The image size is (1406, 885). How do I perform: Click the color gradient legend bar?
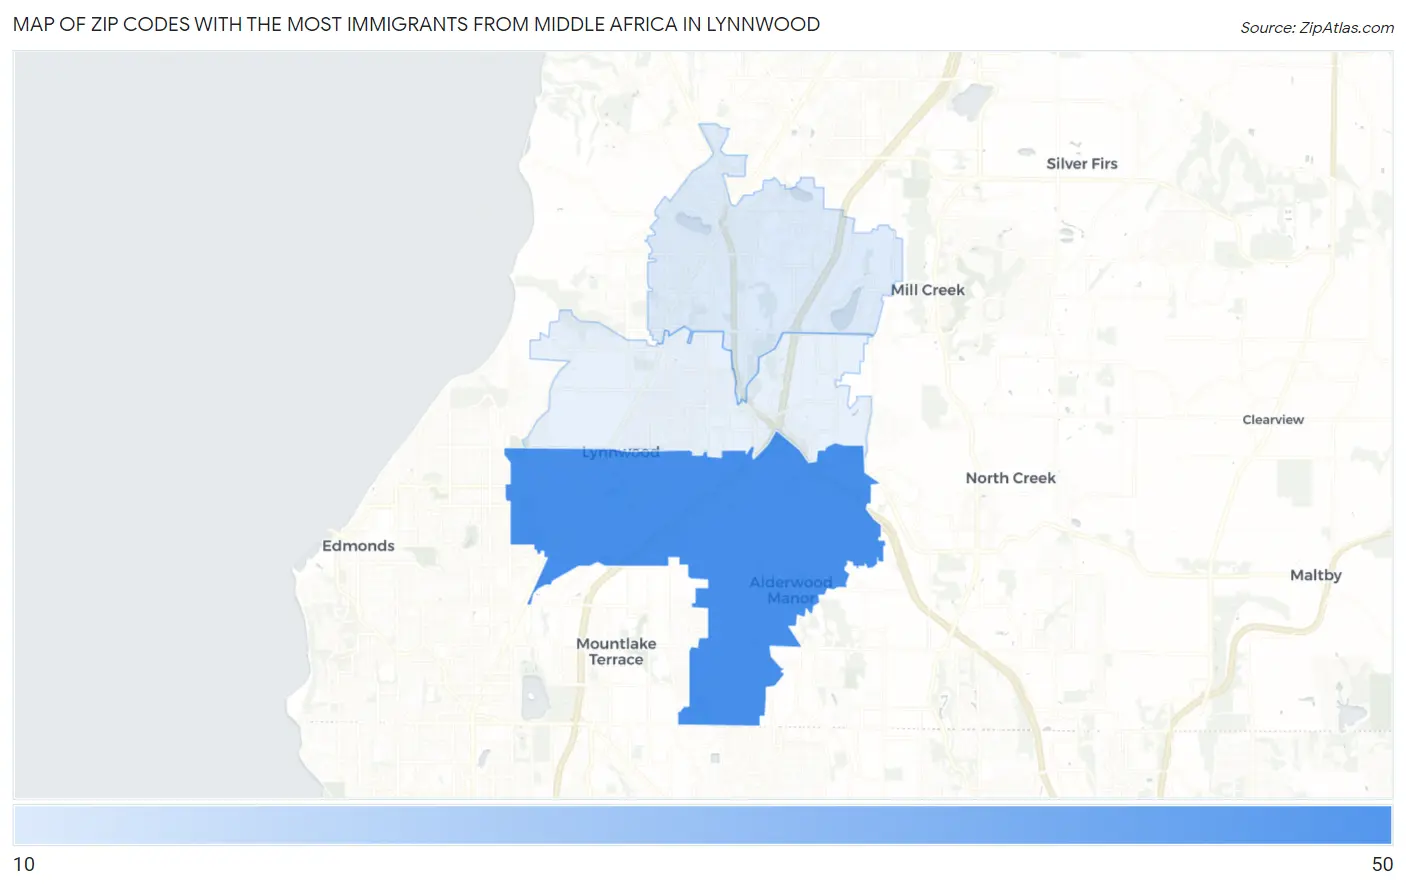[702, 826]
